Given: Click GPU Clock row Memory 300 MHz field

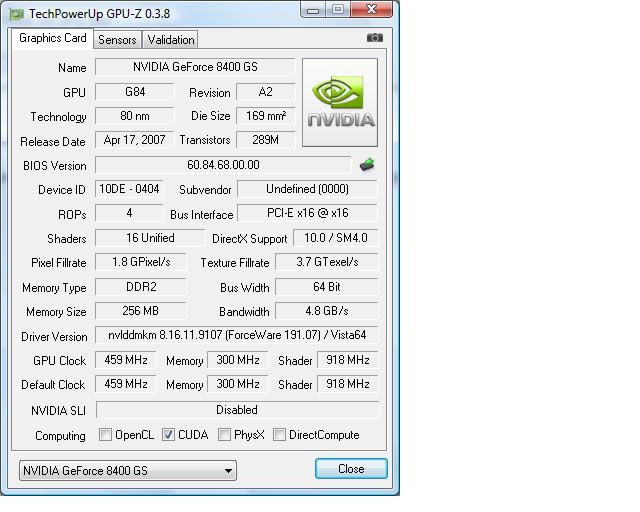Looking at the screenshot, I should (x=238, y=360).
